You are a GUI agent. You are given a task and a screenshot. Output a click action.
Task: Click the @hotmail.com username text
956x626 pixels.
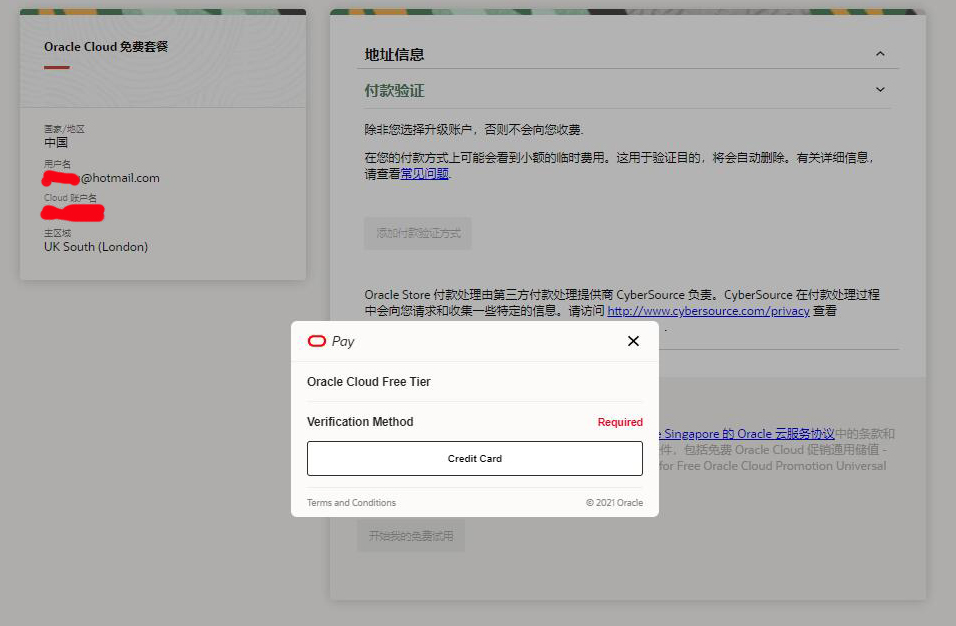pos(120,178)
